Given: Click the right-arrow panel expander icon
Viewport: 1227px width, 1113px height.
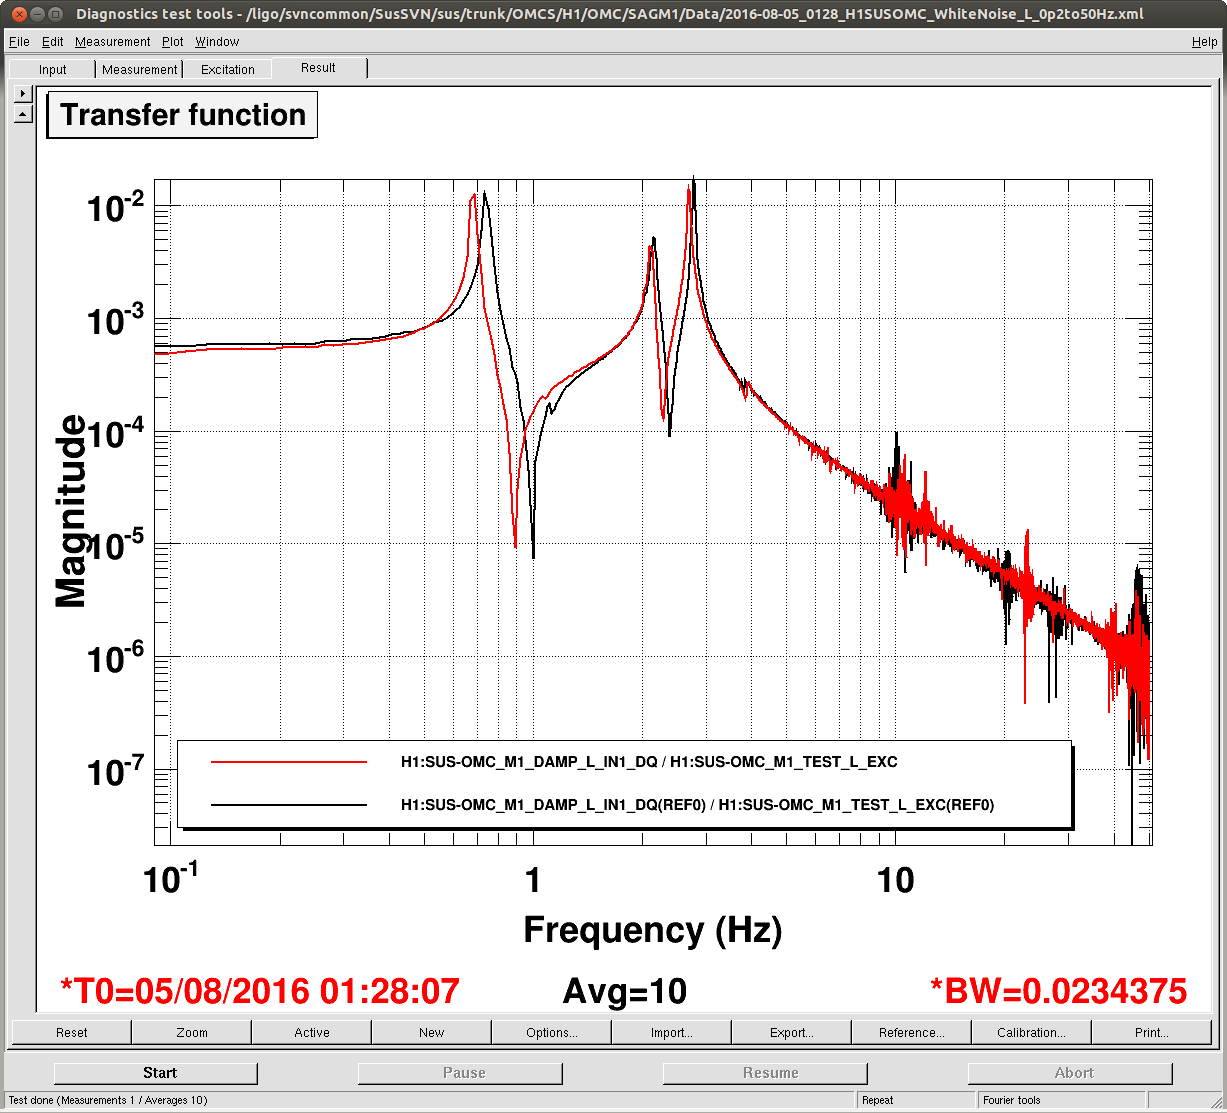Looking at the screenshot, I should 24,92.
